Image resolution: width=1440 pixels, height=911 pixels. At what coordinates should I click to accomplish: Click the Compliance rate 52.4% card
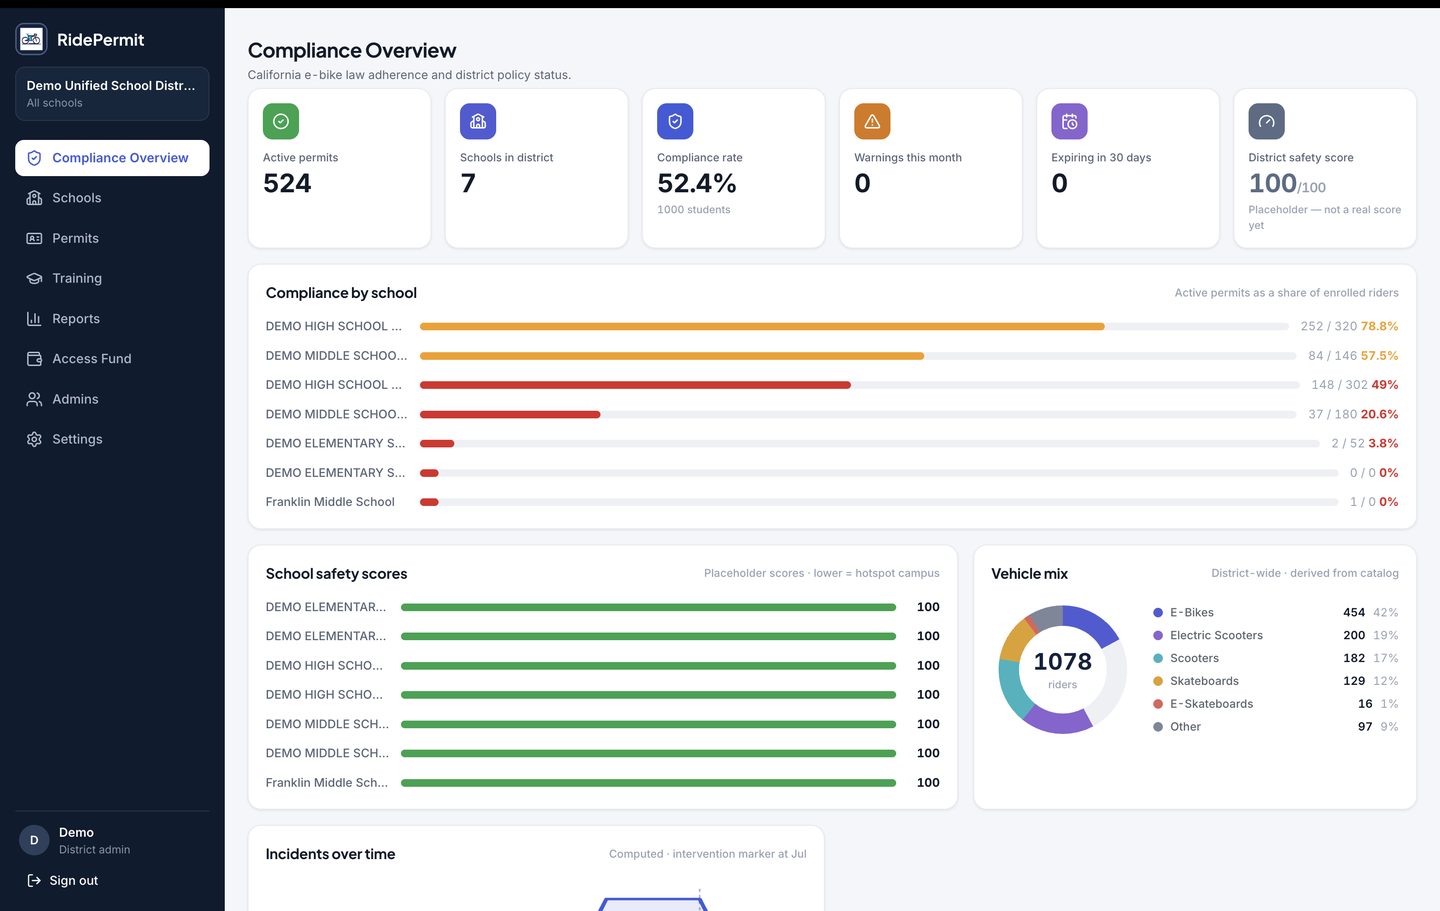point(733,168)
